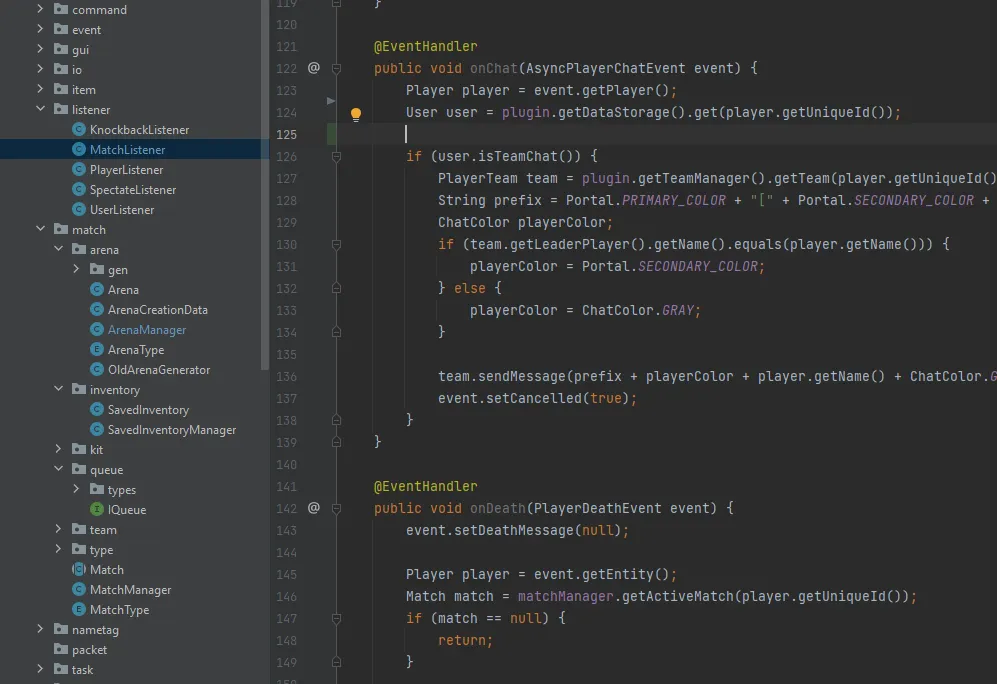Select PlayerListener in the project tree

pyautogui.click(x=126, y=170)
